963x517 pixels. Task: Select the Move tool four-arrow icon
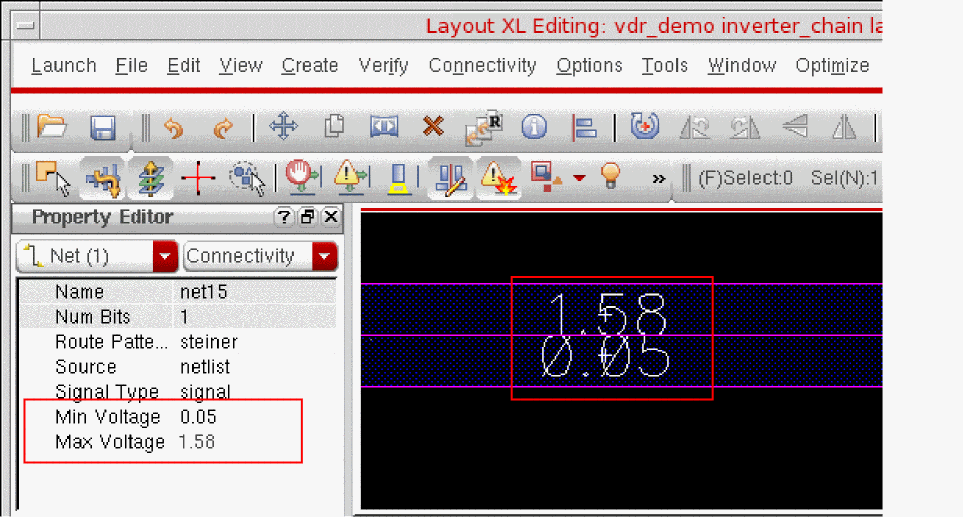pos(283,127)
